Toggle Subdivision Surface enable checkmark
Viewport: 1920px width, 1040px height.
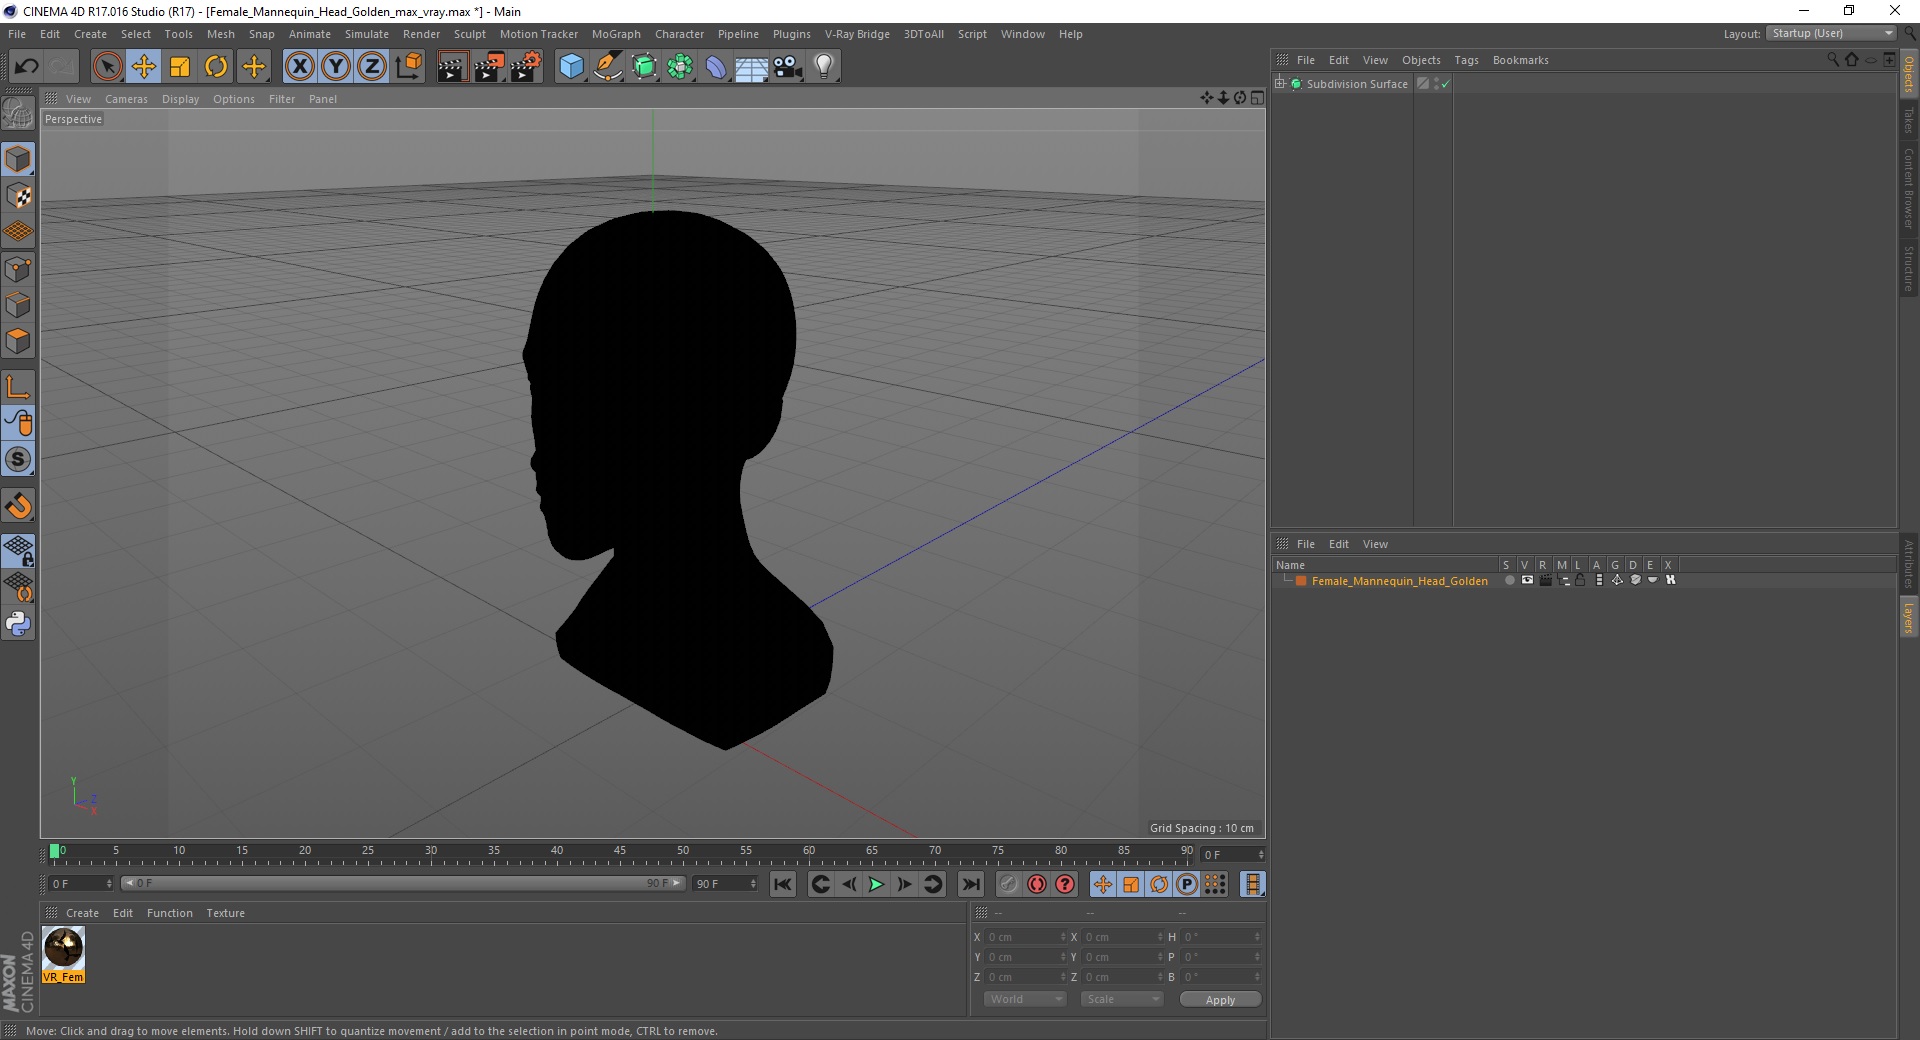point(1445,84)
